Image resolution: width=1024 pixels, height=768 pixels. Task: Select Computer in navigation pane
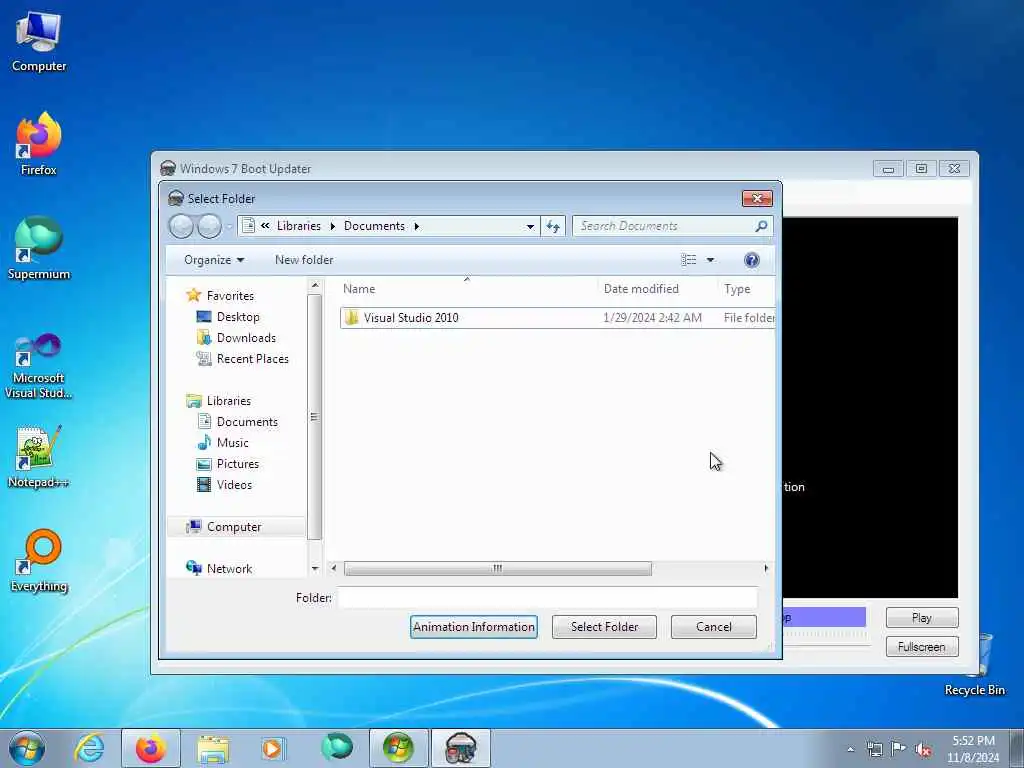[234, 527]
